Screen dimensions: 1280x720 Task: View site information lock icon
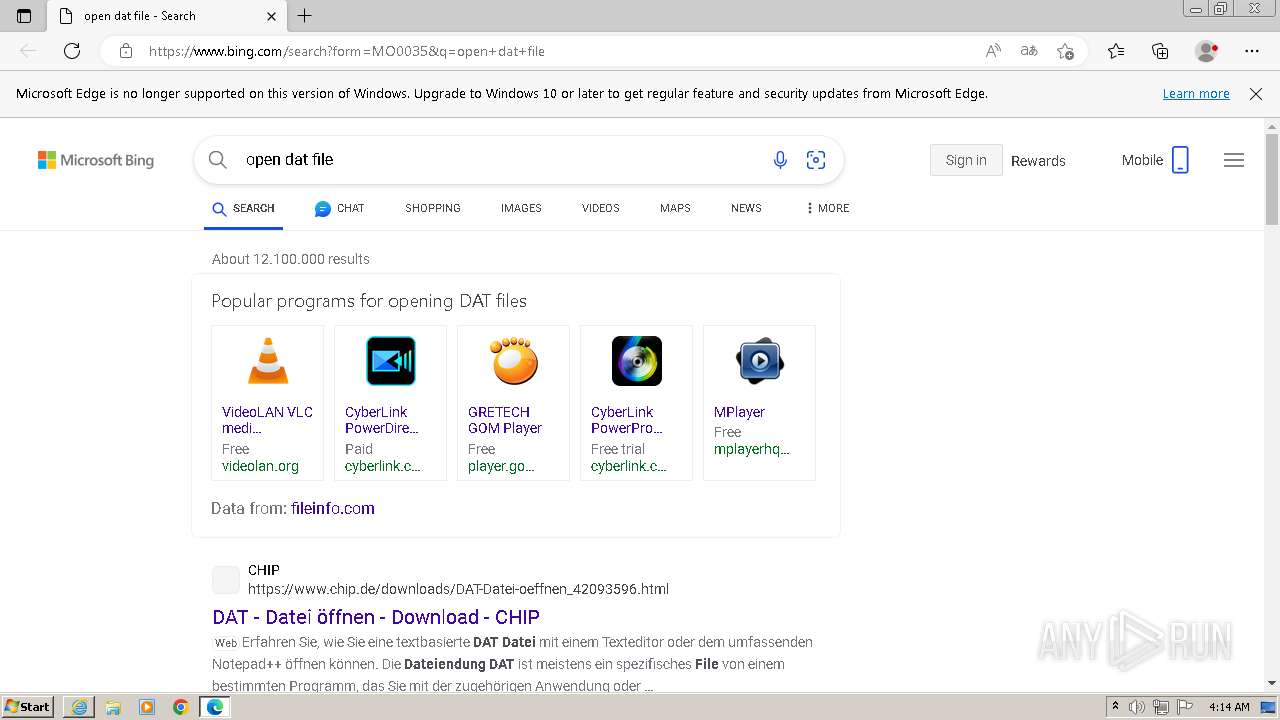(x=126, y=51)
